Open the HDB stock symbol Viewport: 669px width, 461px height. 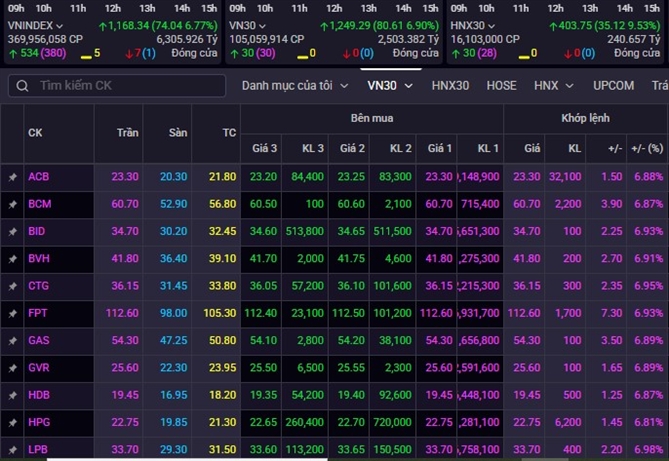pos(39,395)
